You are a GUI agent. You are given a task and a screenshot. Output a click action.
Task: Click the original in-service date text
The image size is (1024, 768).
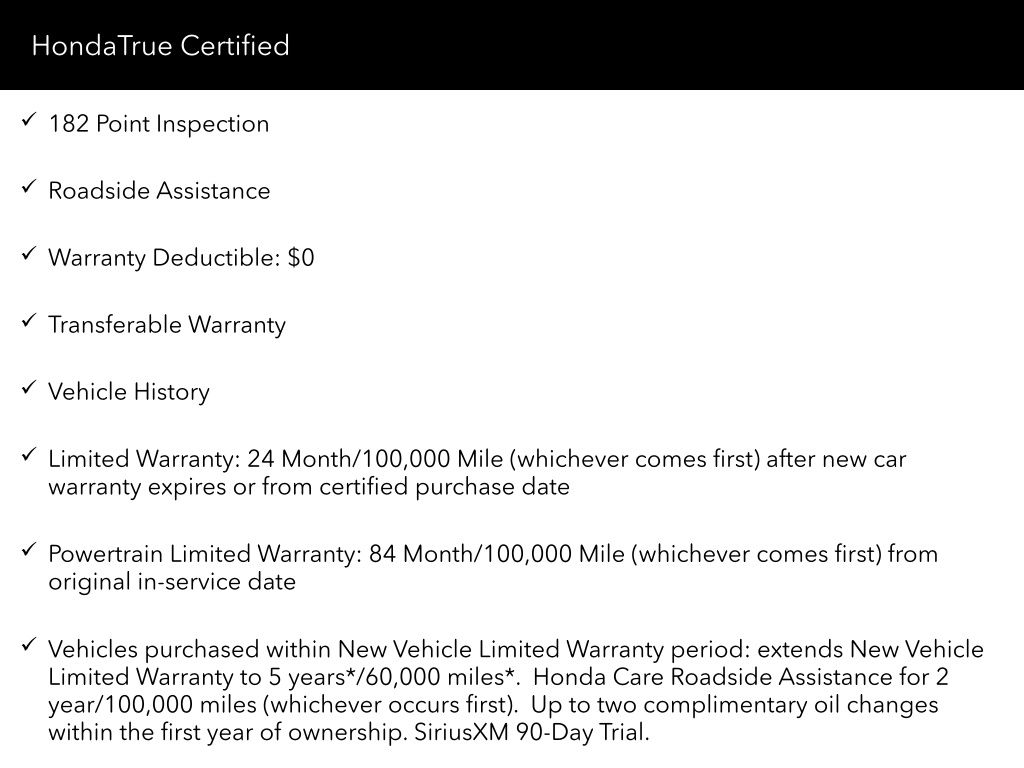coord(172,582)
